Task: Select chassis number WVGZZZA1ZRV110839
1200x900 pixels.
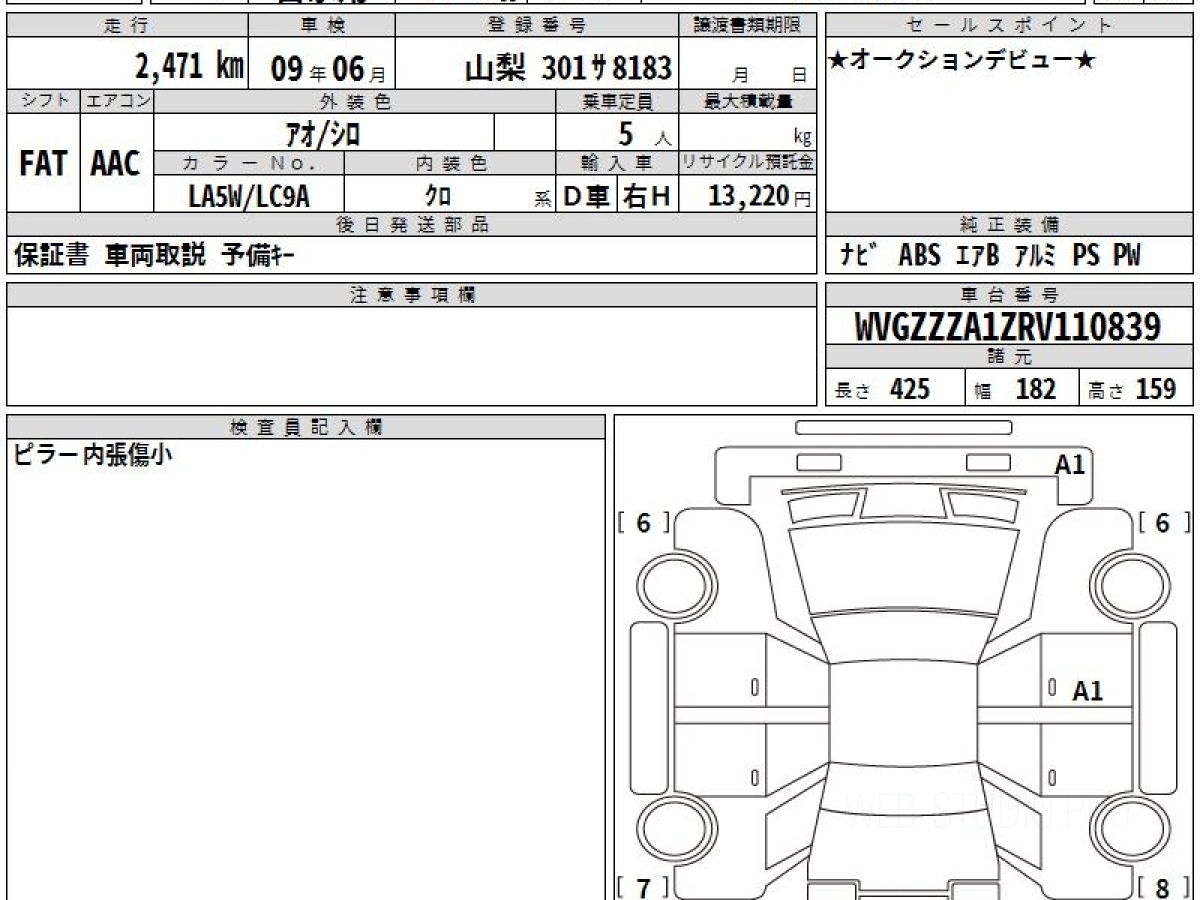Action: [1008, 326]
